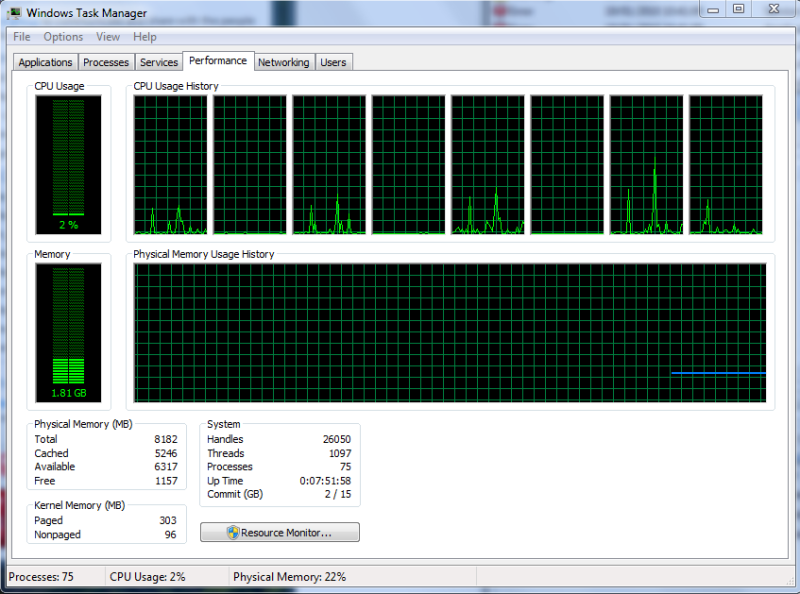Open the File menu
The height and width of the screenshot is (594, 800).
pyautogui.click(x=21, y=37)
